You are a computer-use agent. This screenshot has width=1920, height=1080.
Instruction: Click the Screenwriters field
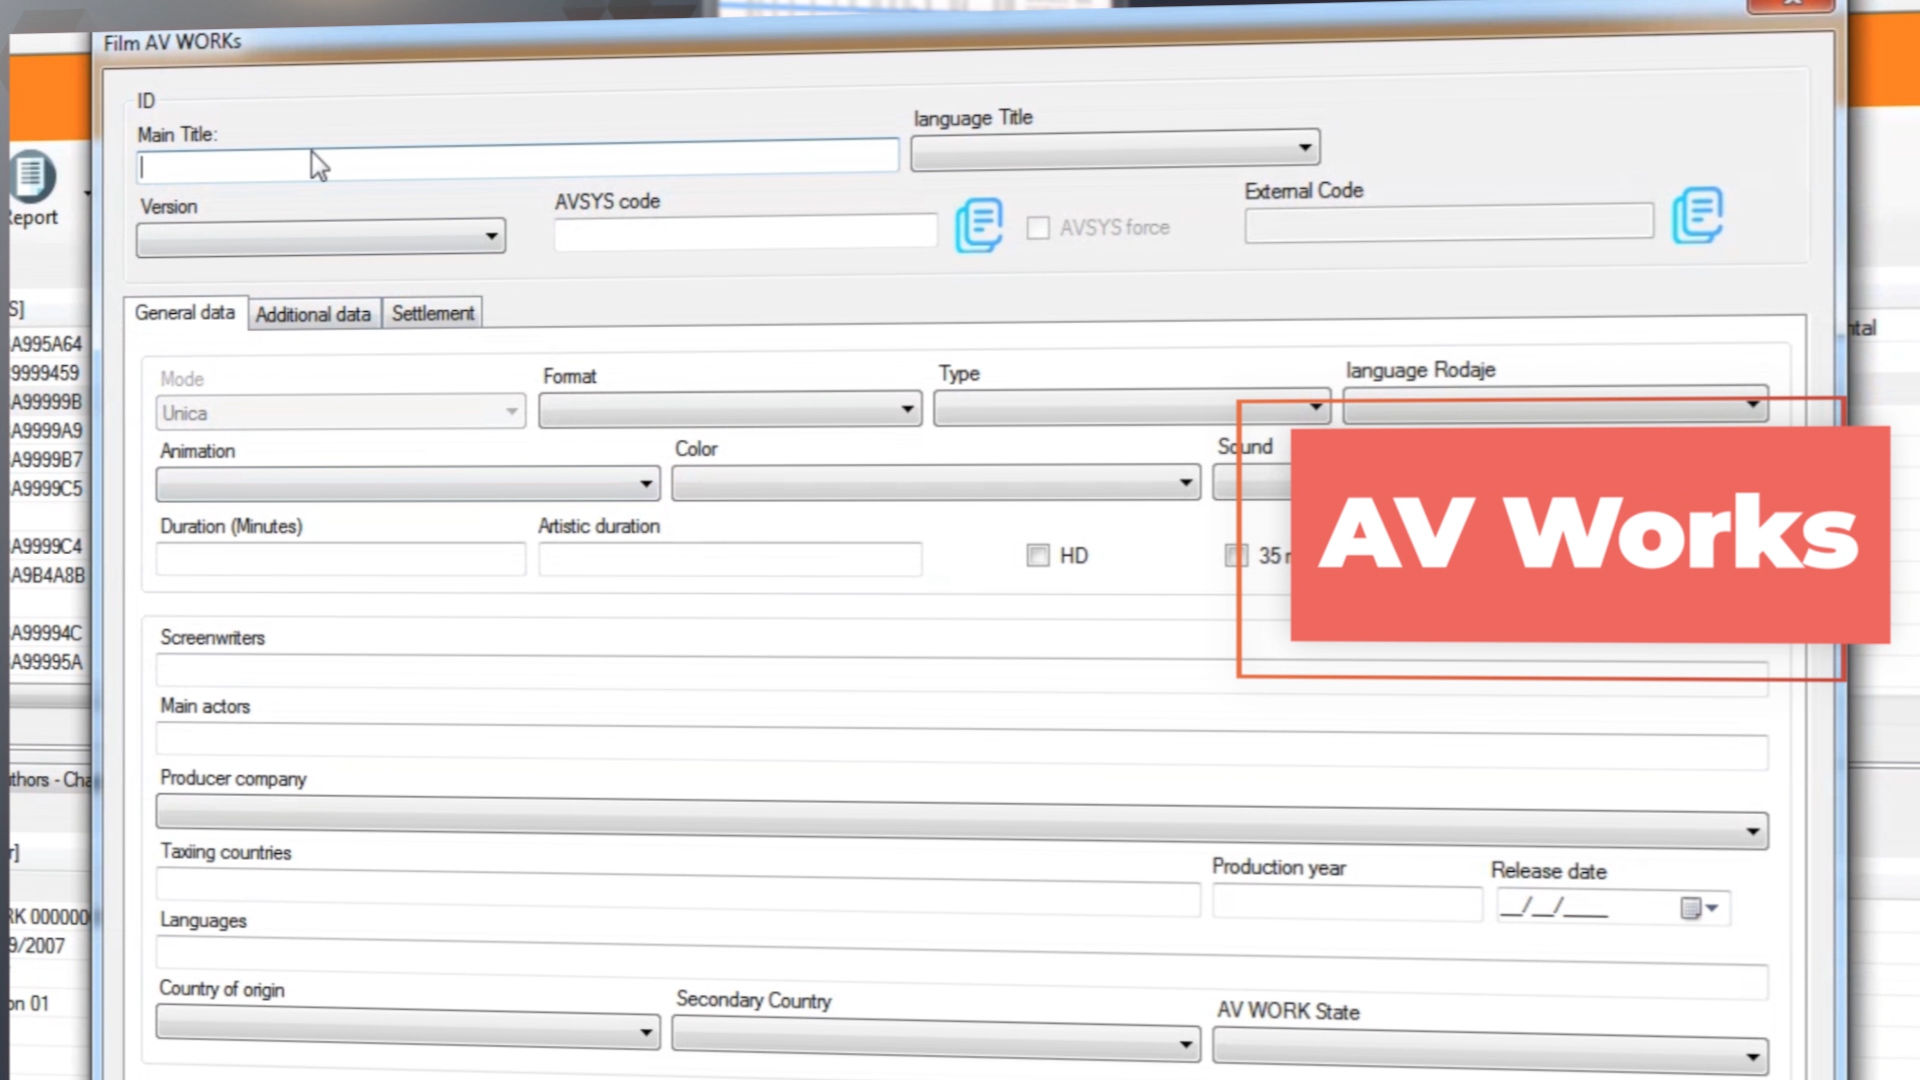(962, 673)
